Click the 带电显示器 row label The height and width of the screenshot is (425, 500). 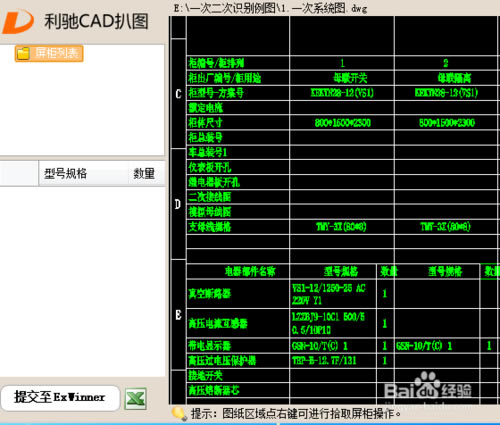point(210,345)
